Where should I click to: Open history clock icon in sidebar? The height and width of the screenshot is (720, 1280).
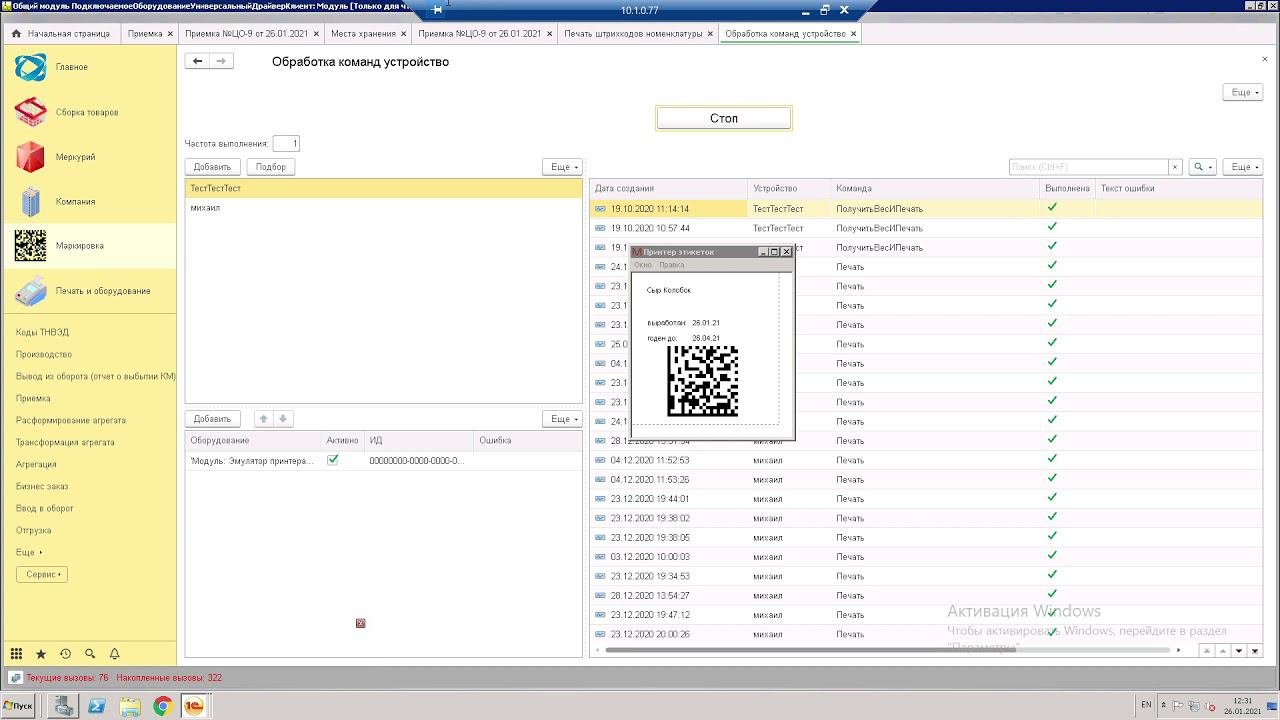coord(65,654)
